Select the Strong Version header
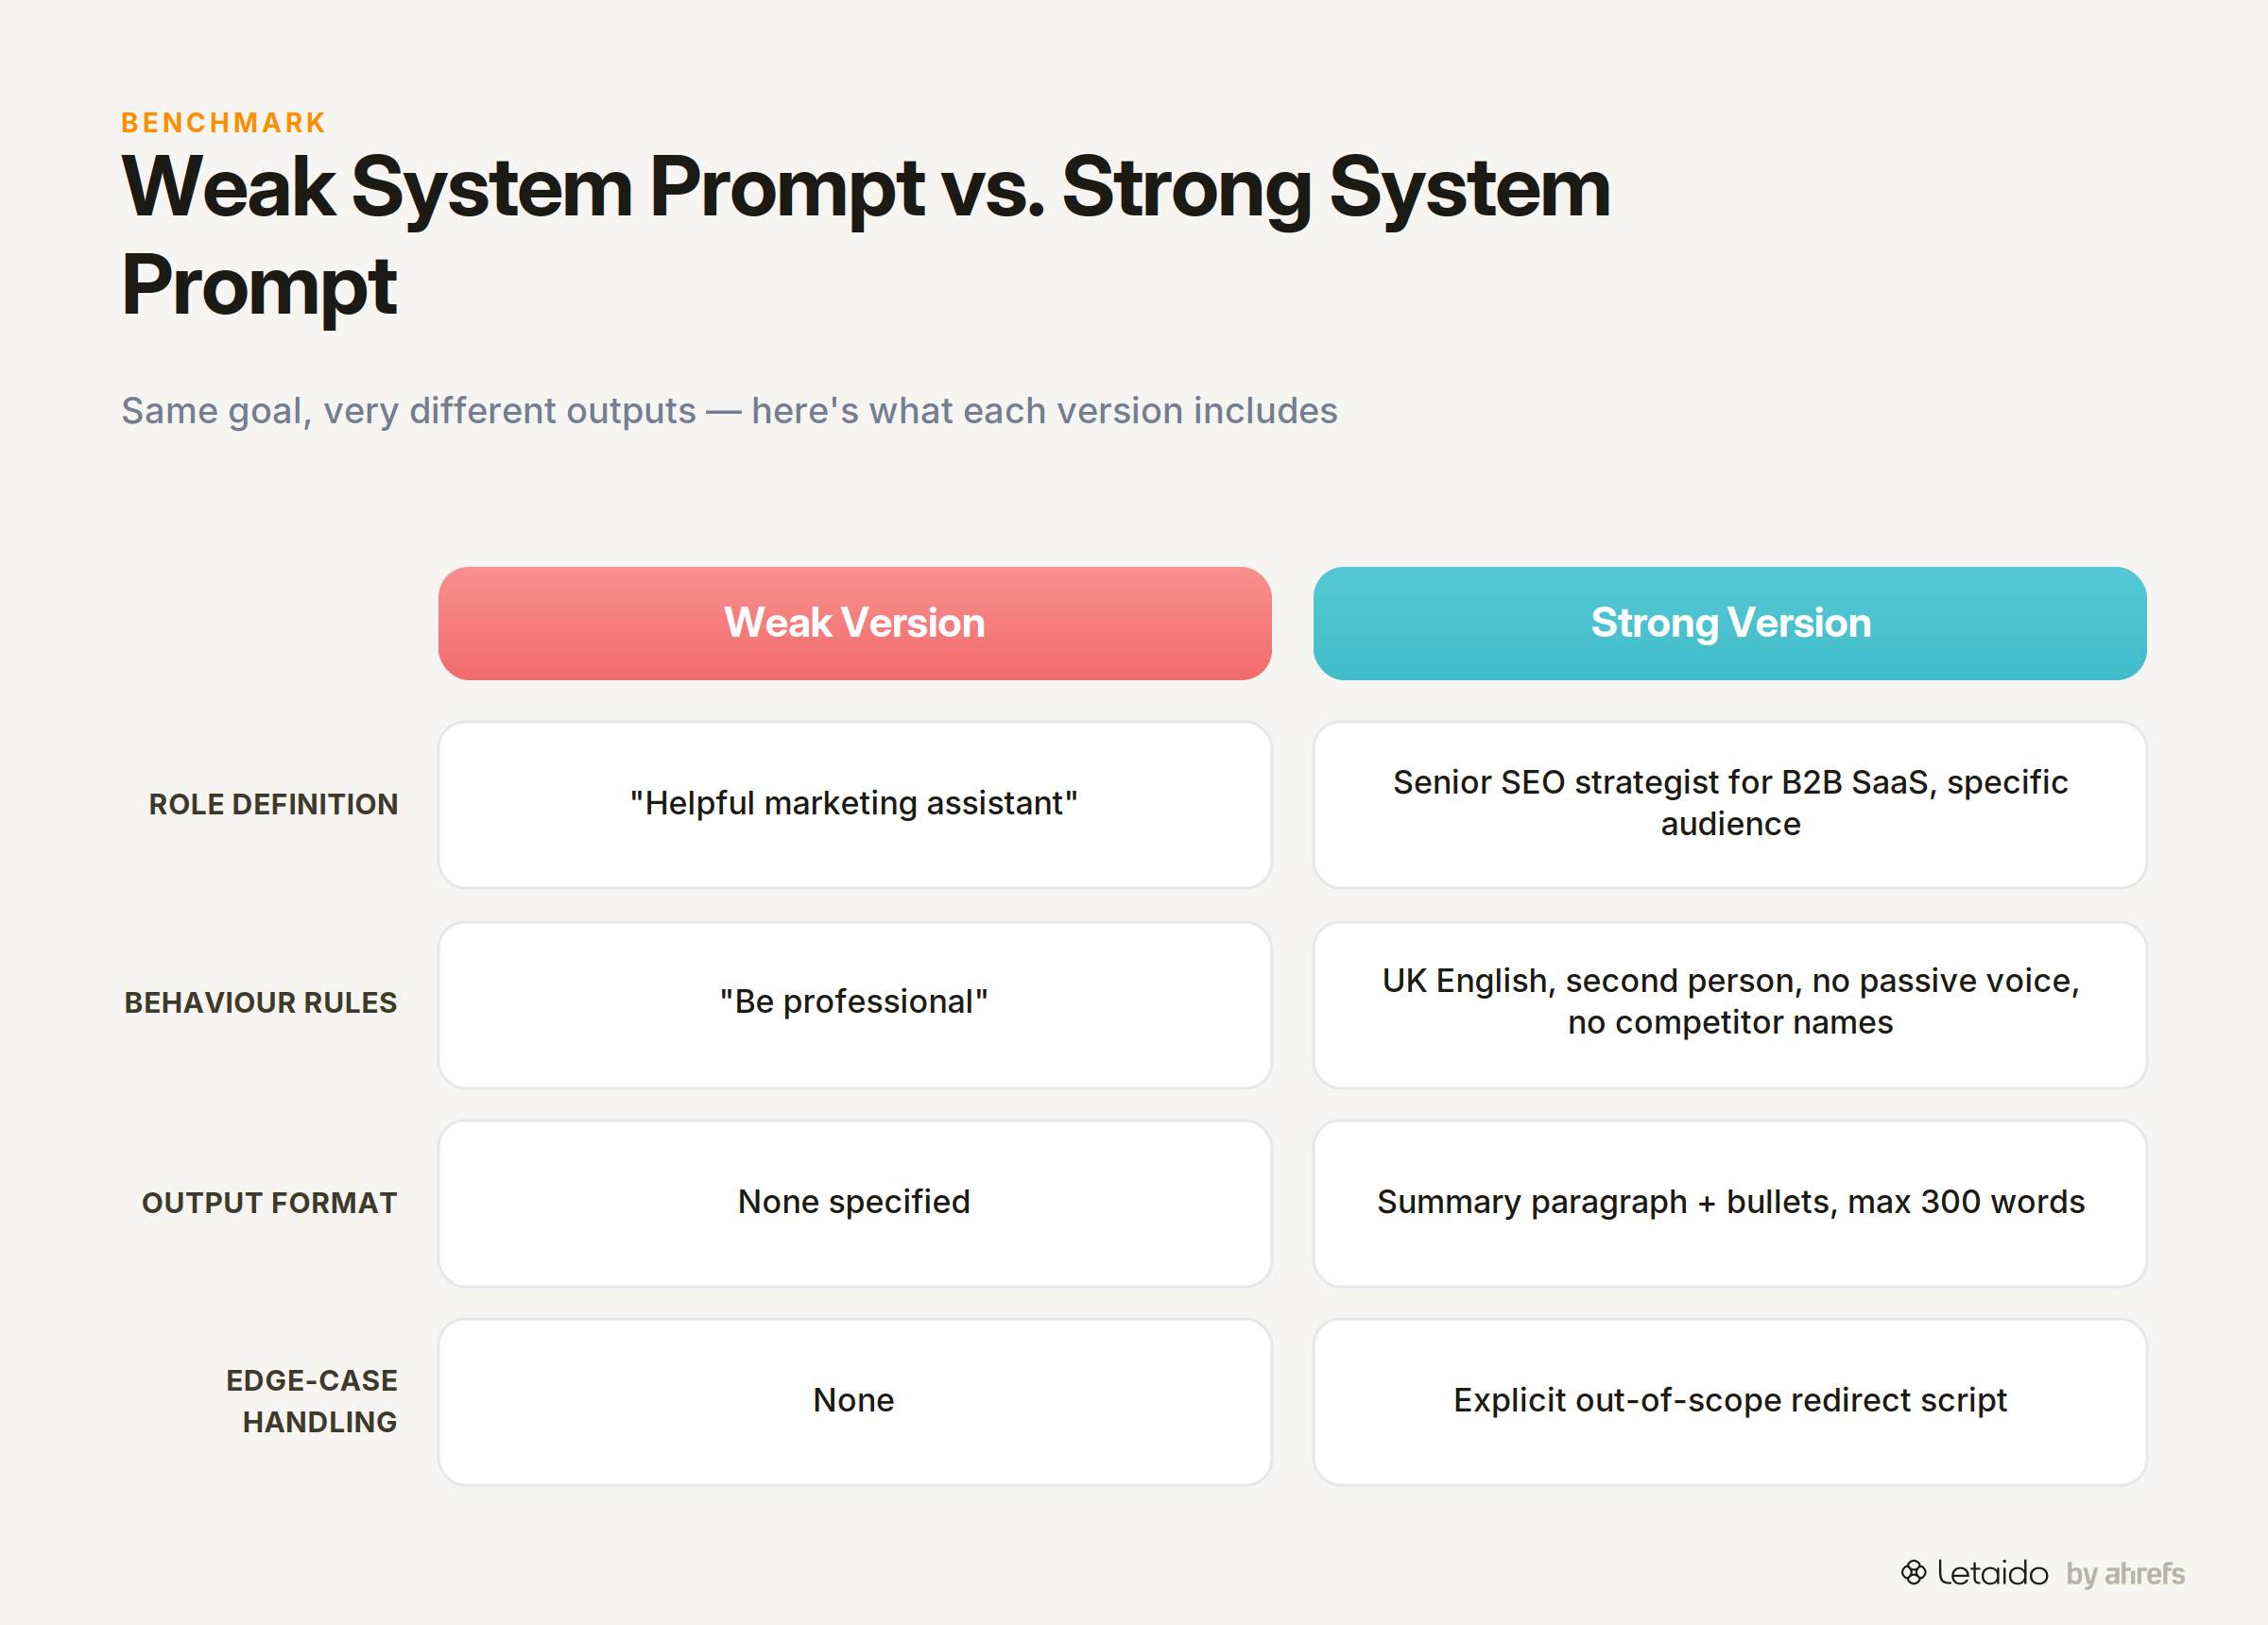This screenshot has width=2268, height=1625. 1730,623
